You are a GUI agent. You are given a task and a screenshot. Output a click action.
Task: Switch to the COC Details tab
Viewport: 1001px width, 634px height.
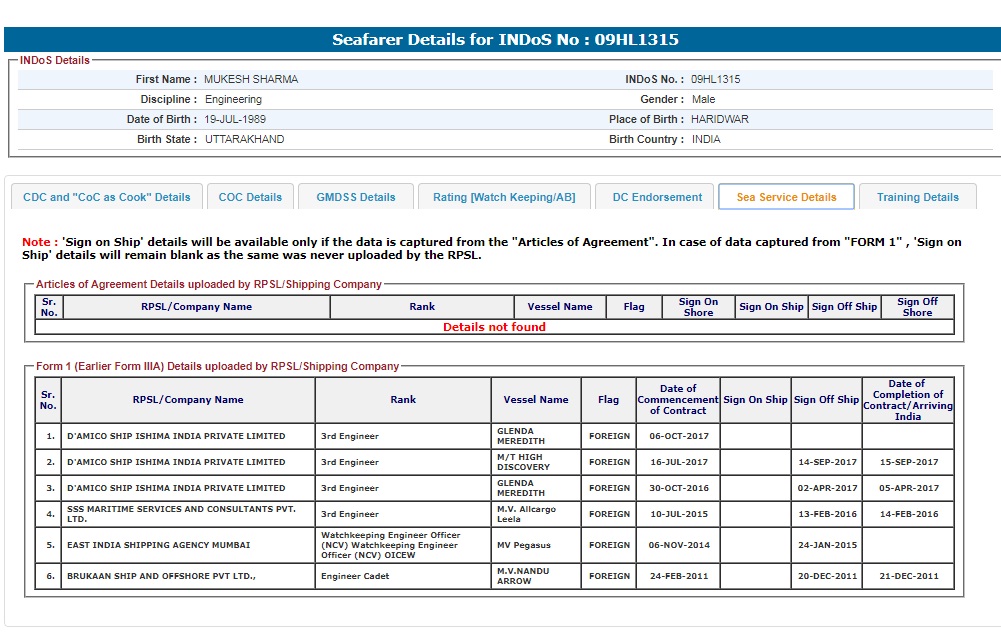250,197
